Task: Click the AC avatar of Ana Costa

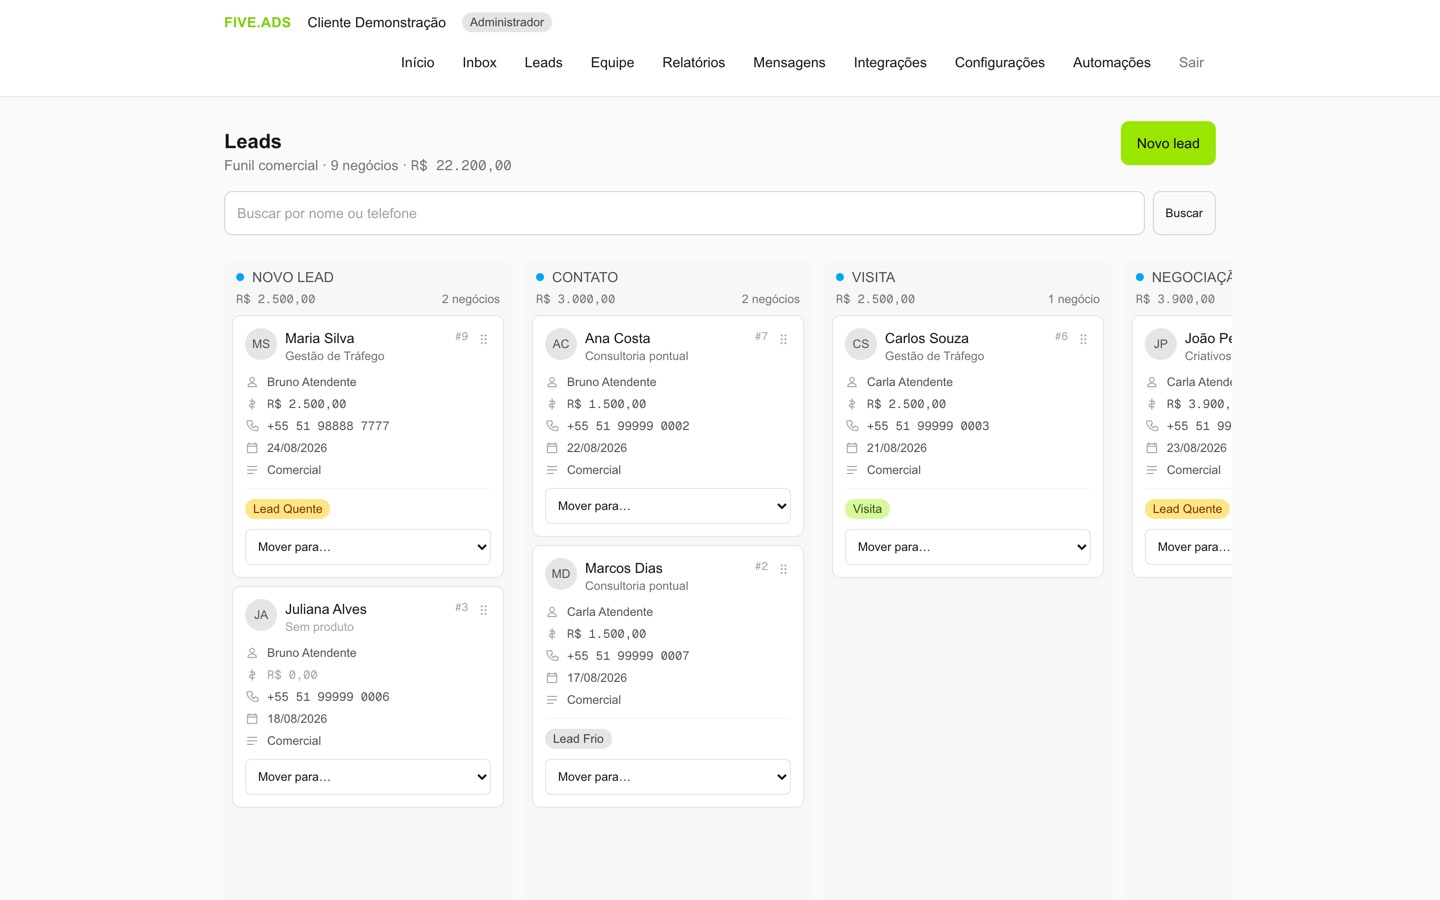Action: click(561, 344)
